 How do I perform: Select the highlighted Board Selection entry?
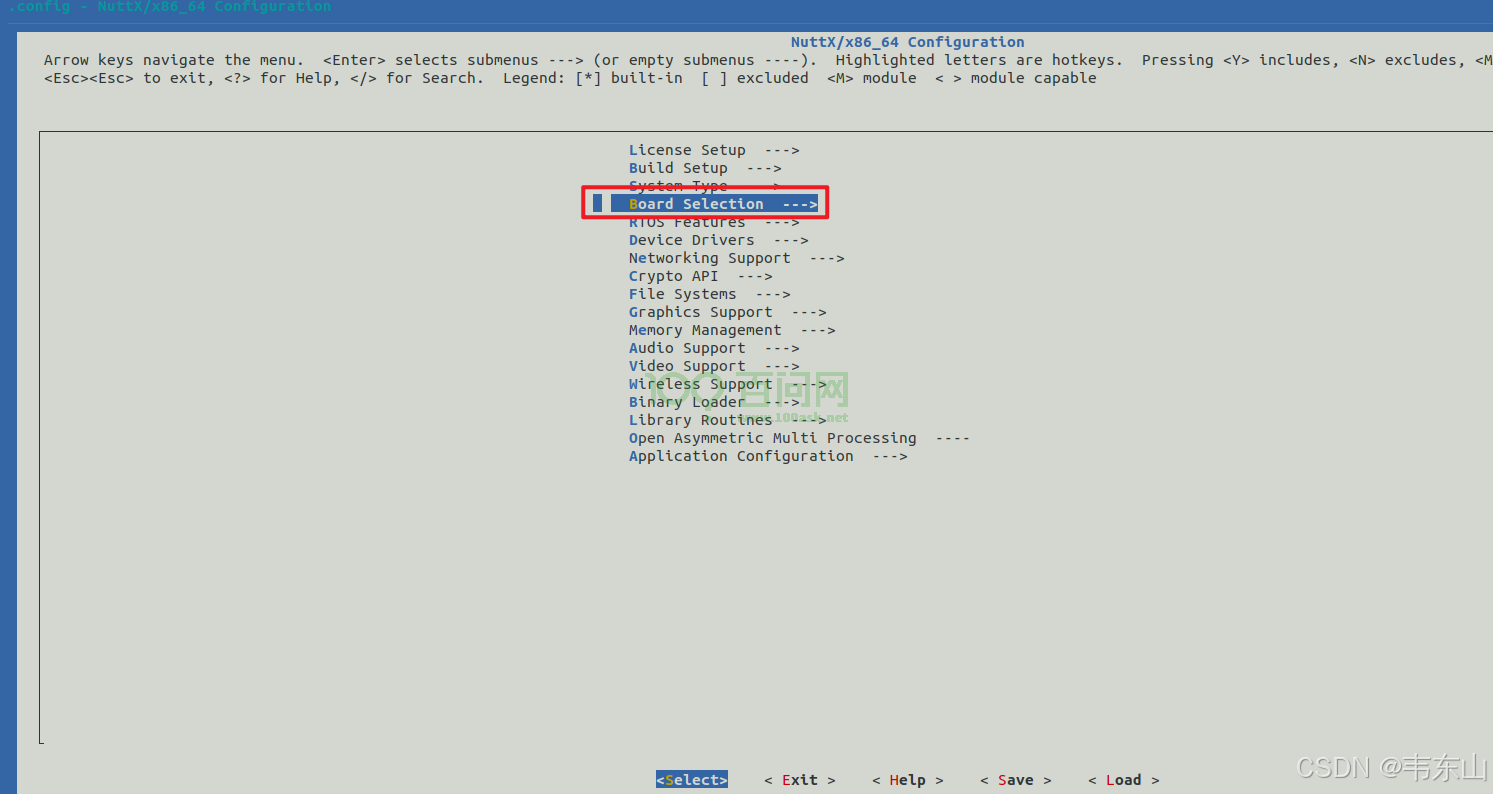(x=714, y=204)
